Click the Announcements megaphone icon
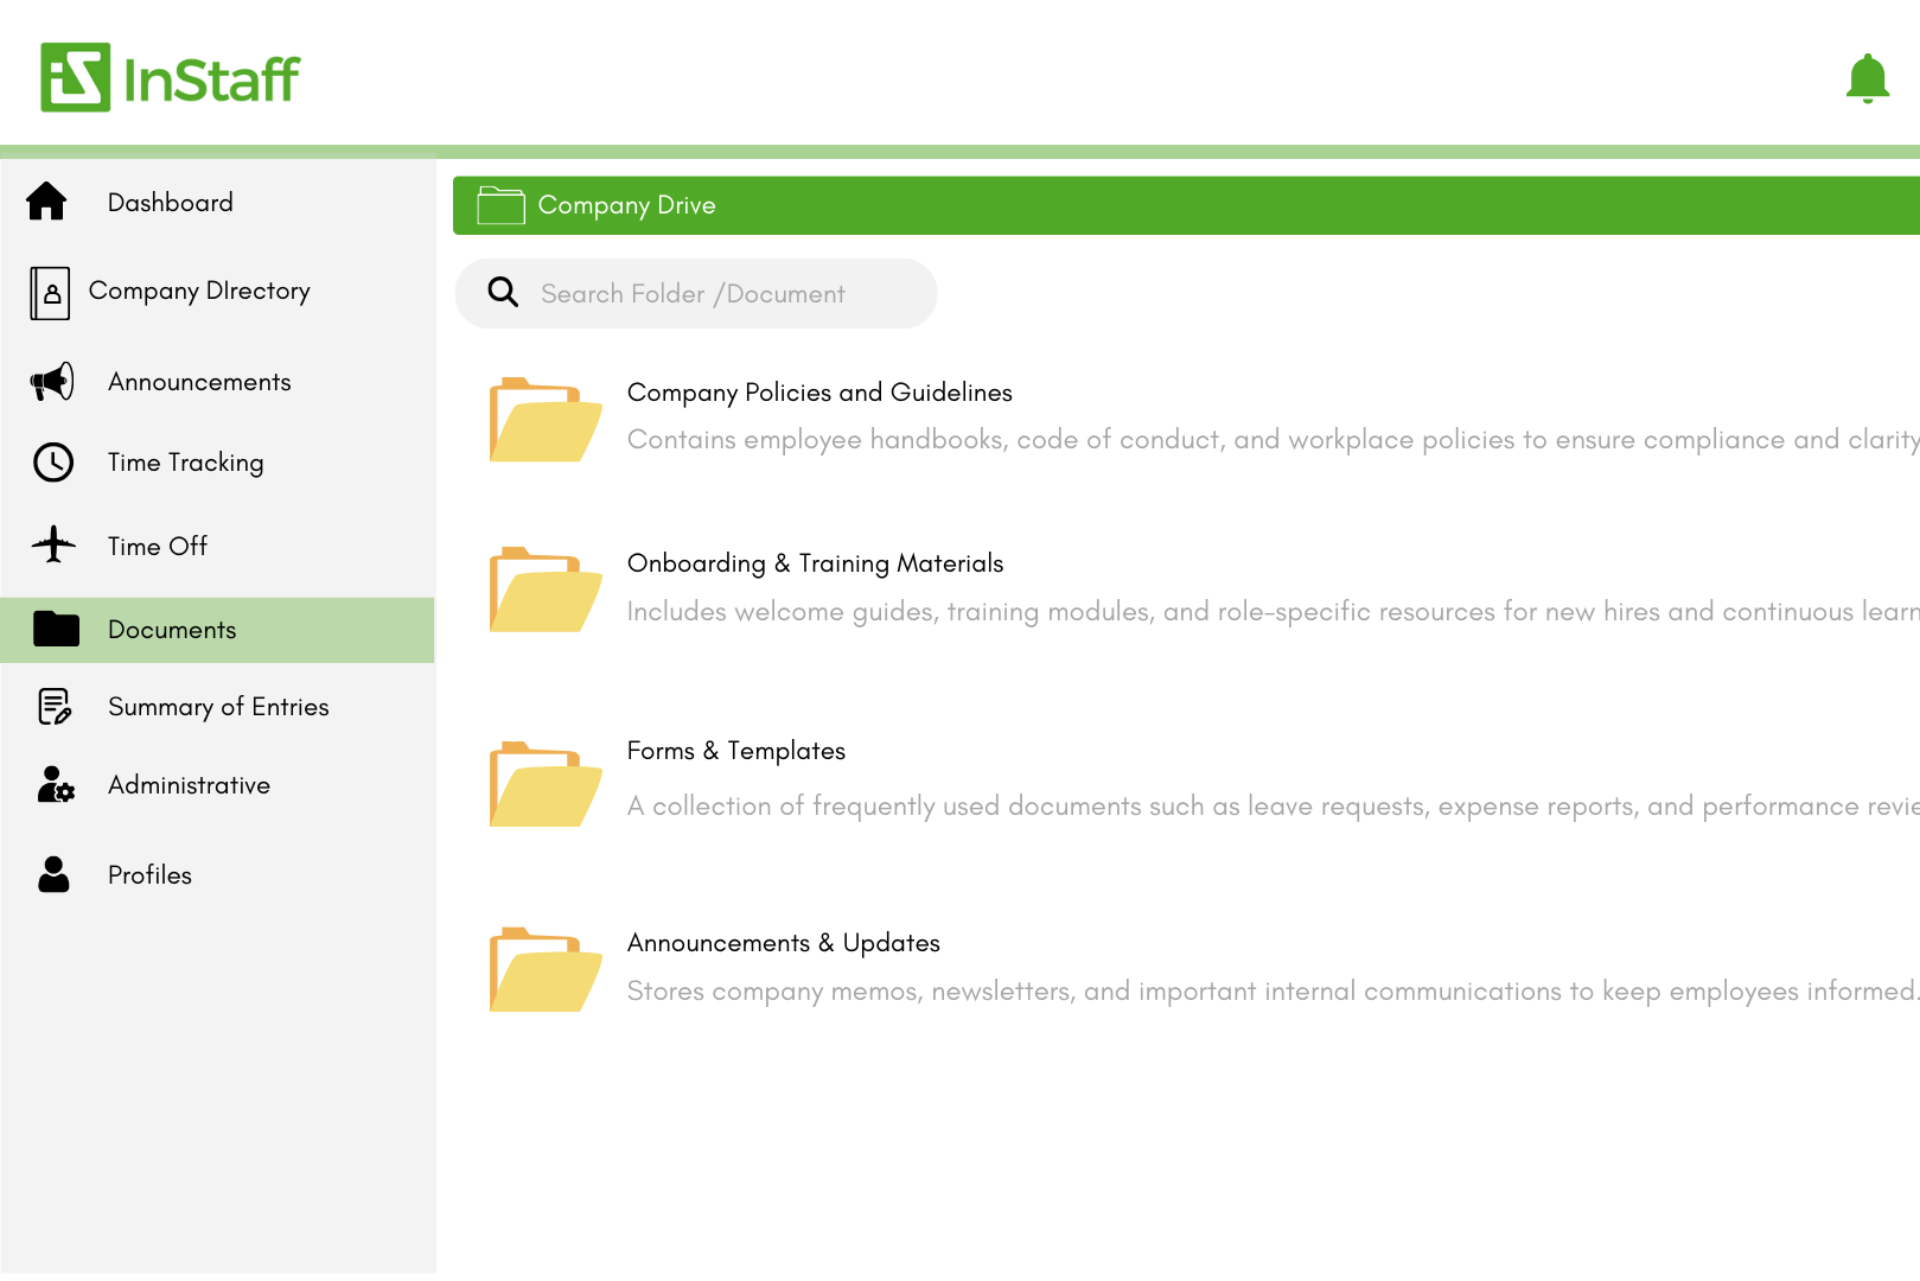Image resolution: width=1920 pixels, height=1281 pixels. click(x=52, y=381)
